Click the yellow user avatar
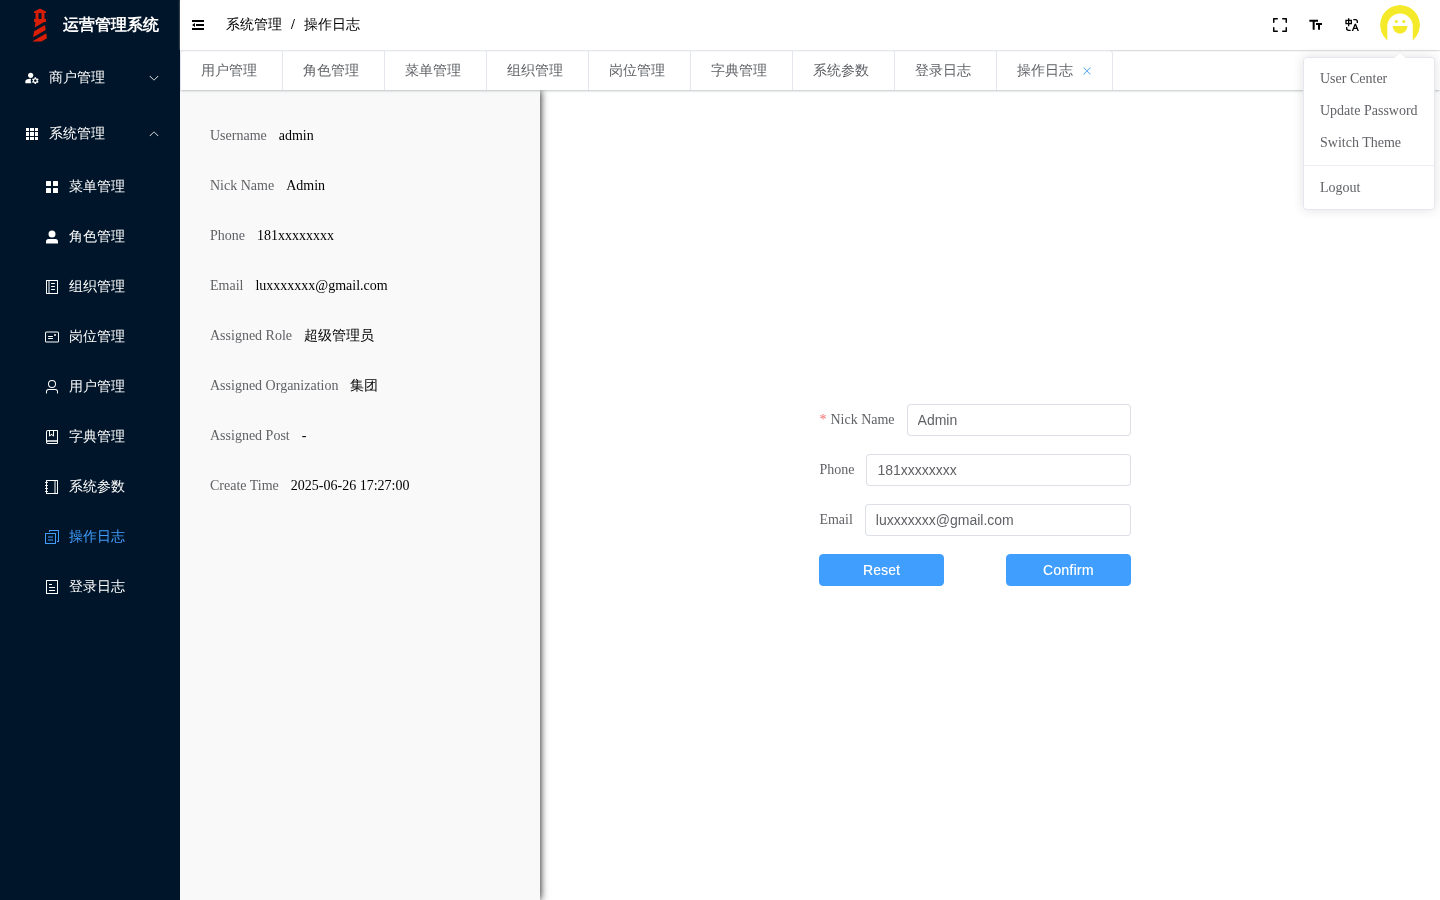1440x900 pixels. pos(1400,25)
